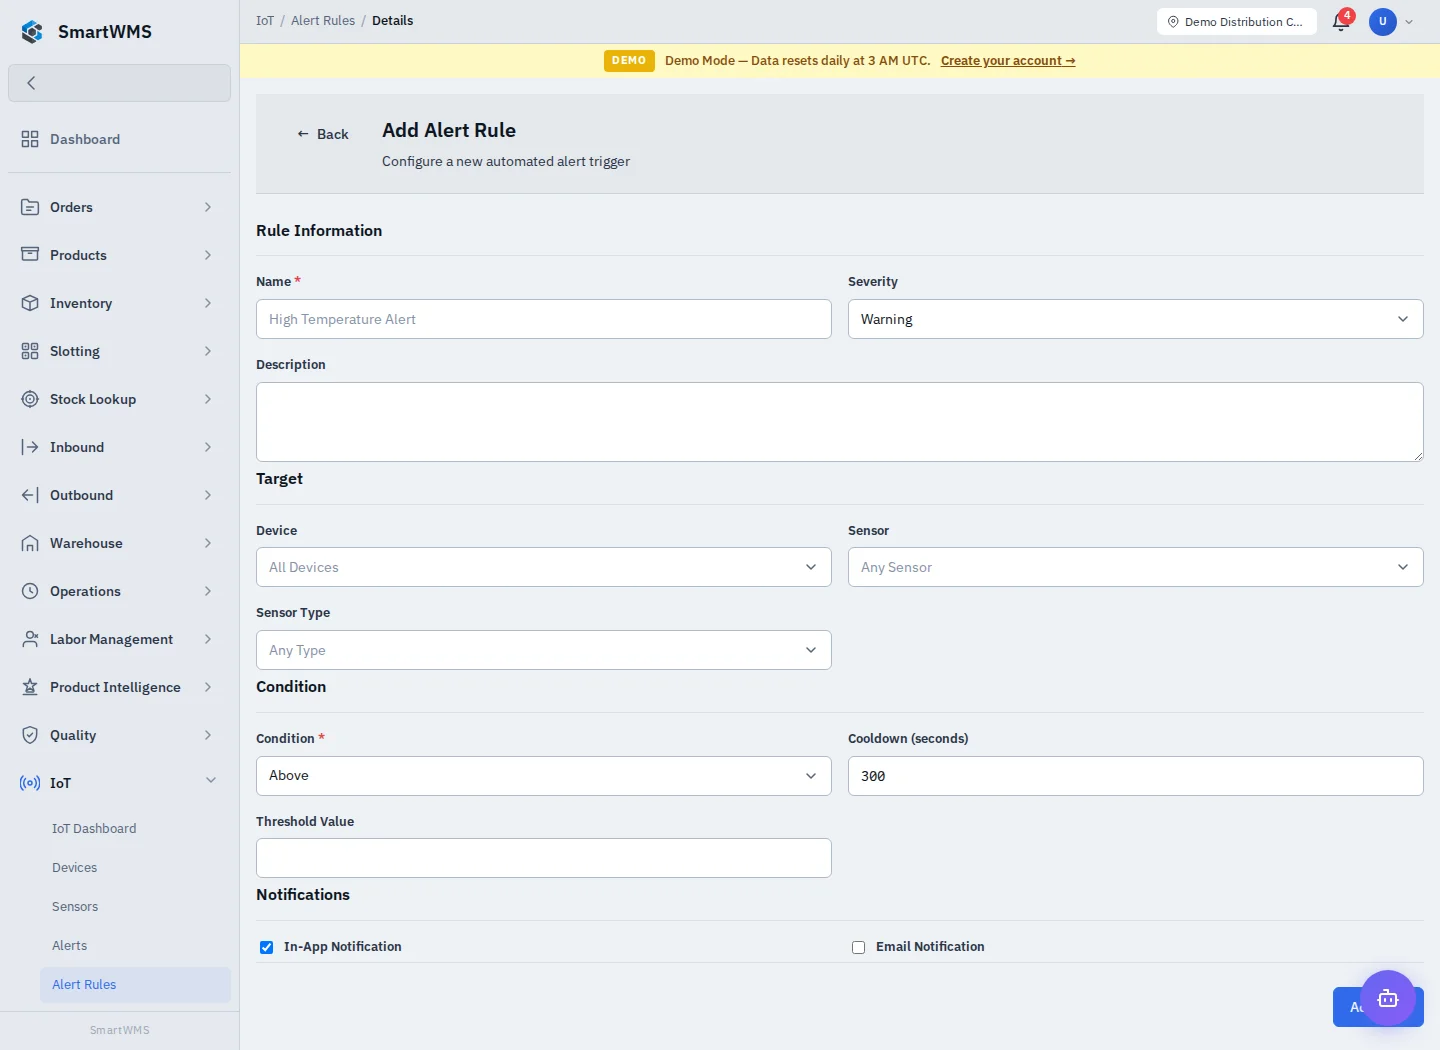Collapse the IoT menu chevron
Image resolution: width=1440 pixels, height=1050 pixels.
click(x=211, y=781)
